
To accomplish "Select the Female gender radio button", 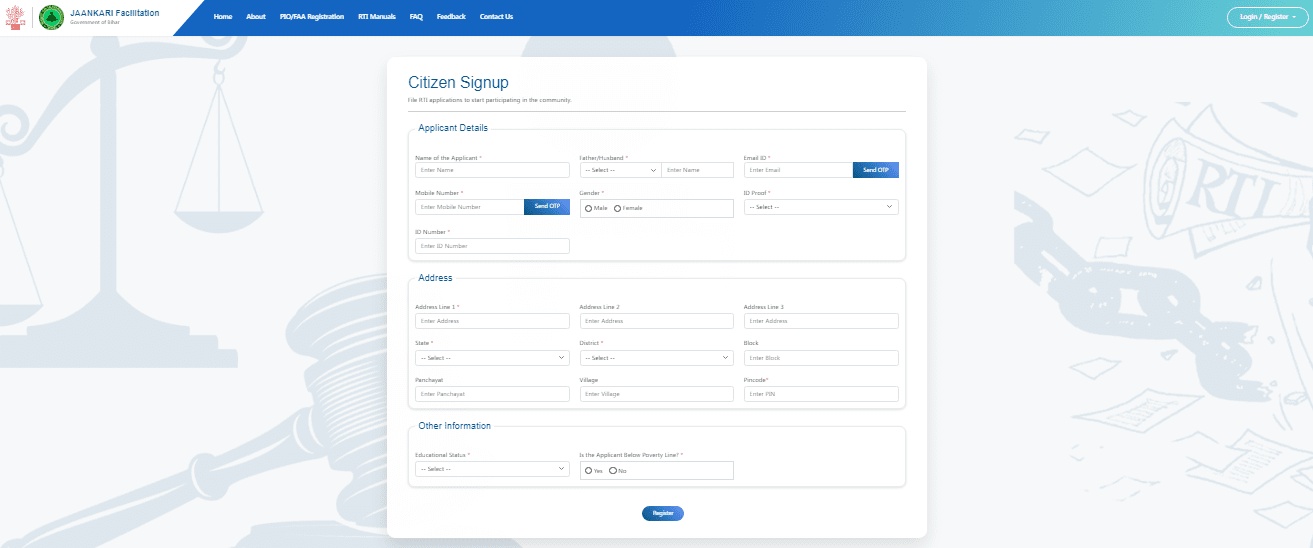I will click(617, 208).
